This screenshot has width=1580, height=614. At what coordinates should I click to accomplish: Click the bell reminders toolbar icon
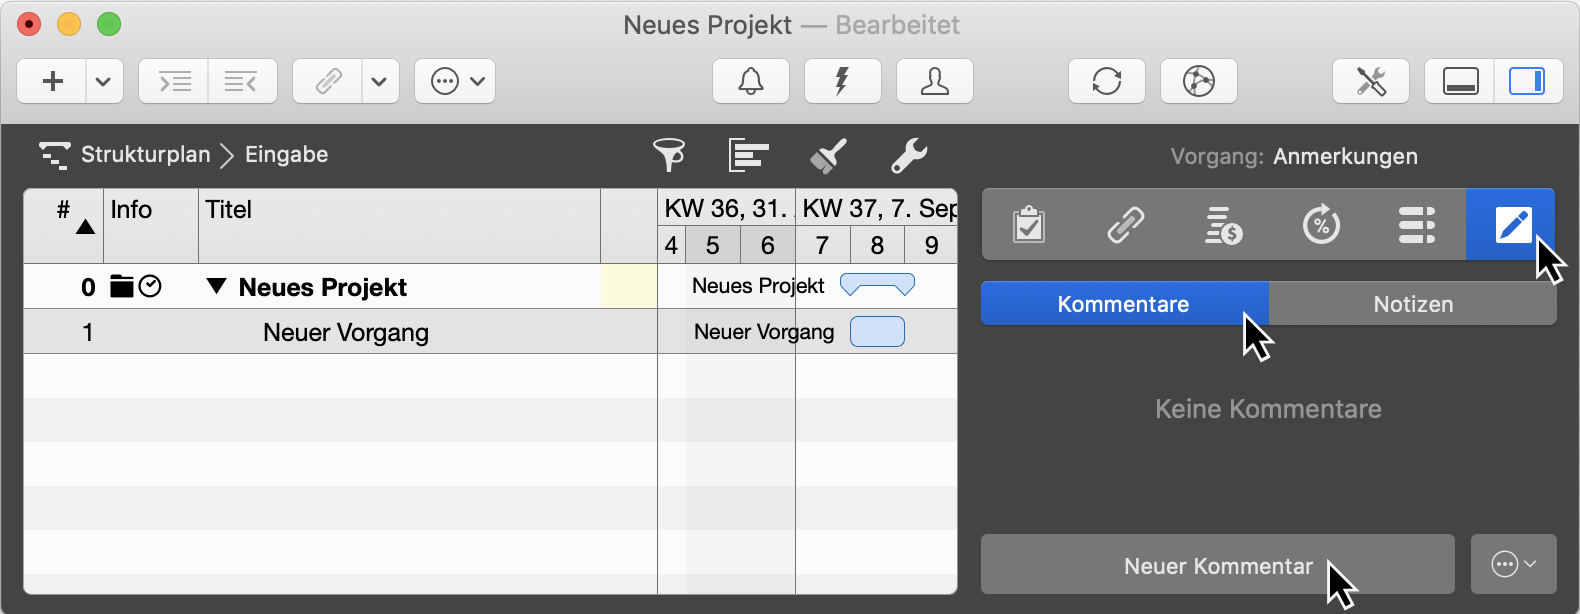(x=751, y=81)
